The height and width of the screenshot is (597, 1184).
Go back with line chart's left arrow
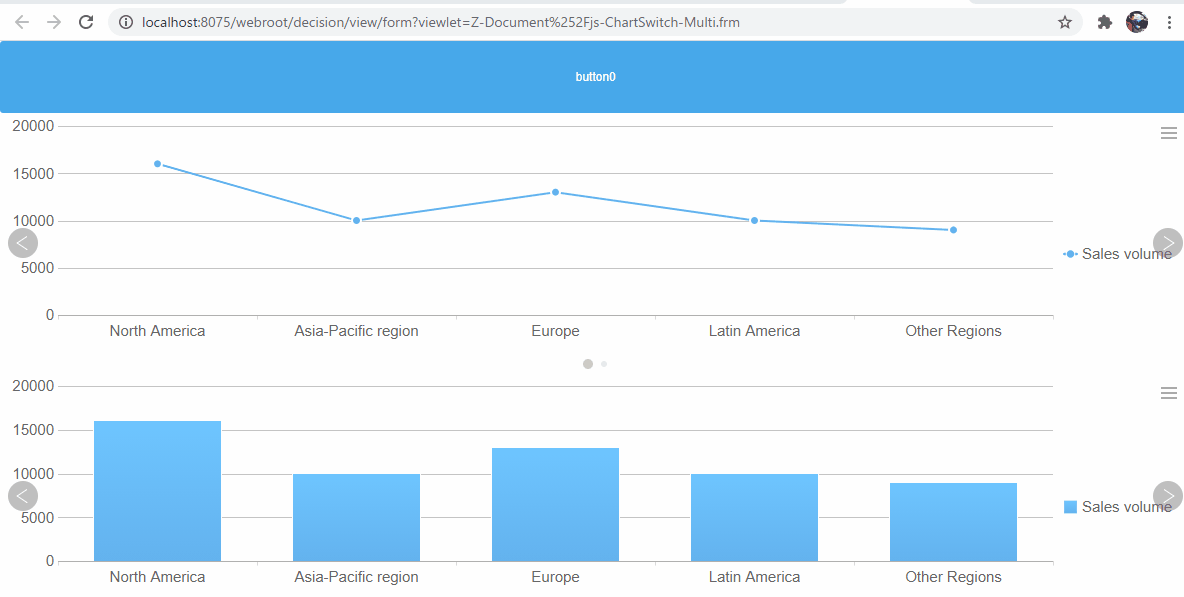[x=22, y=242]
